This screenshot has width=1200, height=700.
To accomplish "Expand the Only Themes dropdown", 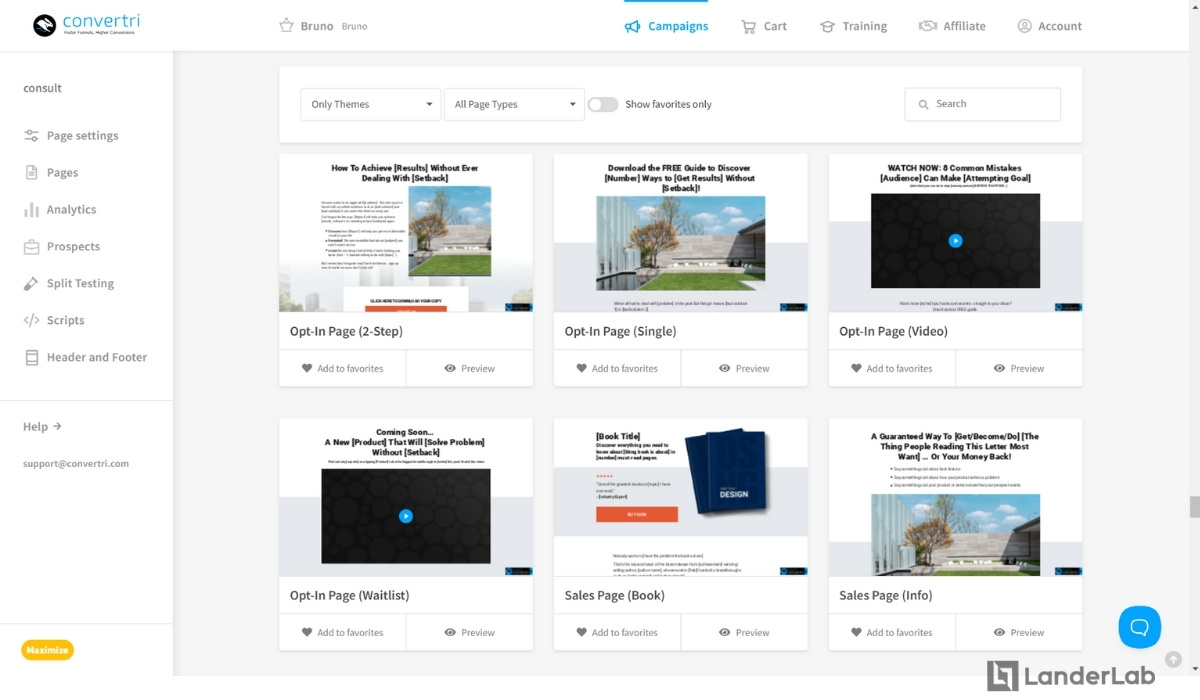I will click(x=371, y=105).
